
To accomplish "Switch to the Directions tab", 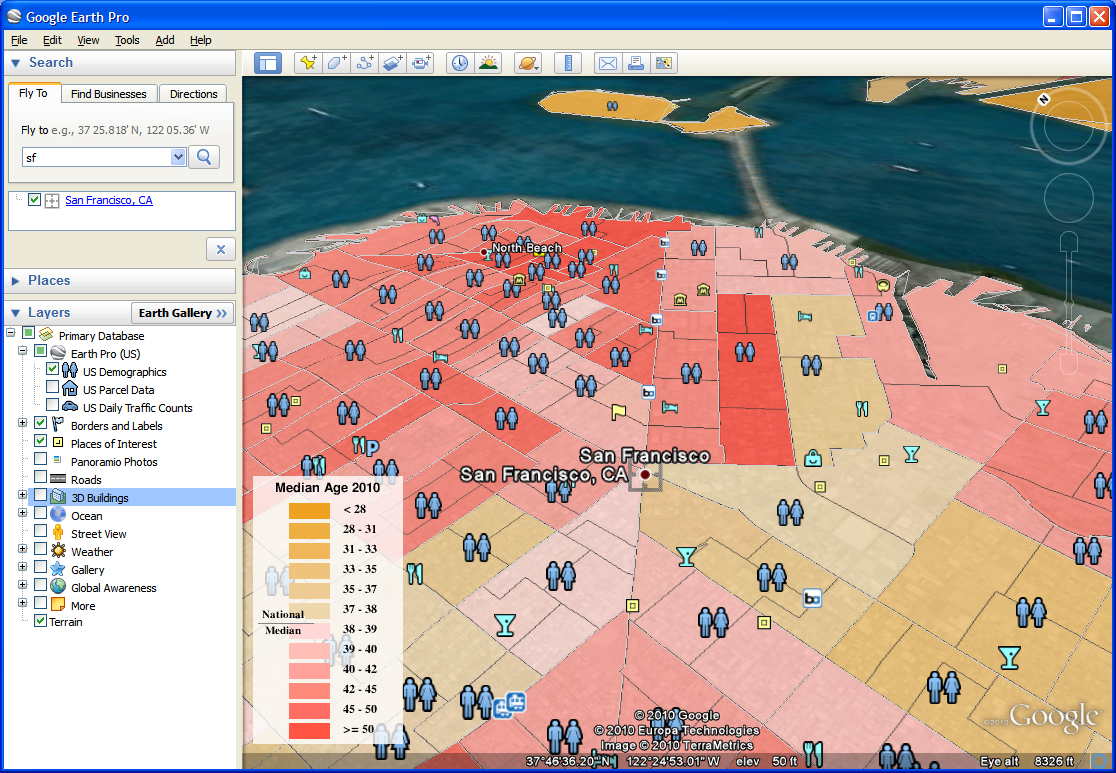I will (x=193, y=94).
